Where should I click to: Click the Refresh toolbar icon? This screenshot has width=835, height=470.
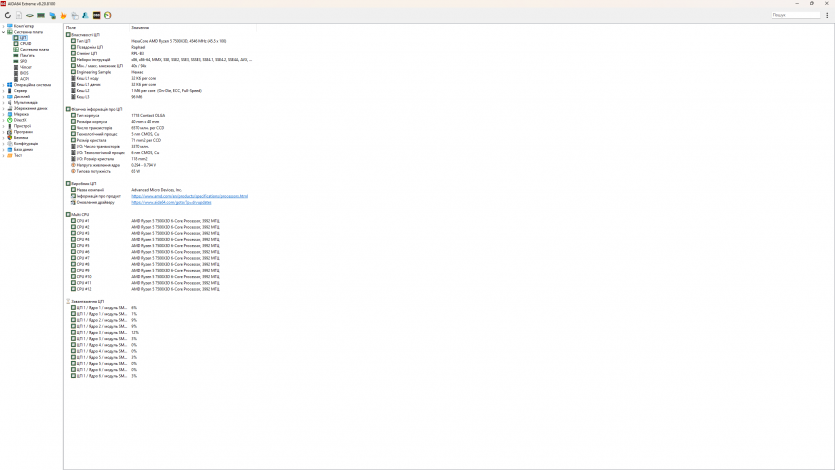click(x=8, y=15)
